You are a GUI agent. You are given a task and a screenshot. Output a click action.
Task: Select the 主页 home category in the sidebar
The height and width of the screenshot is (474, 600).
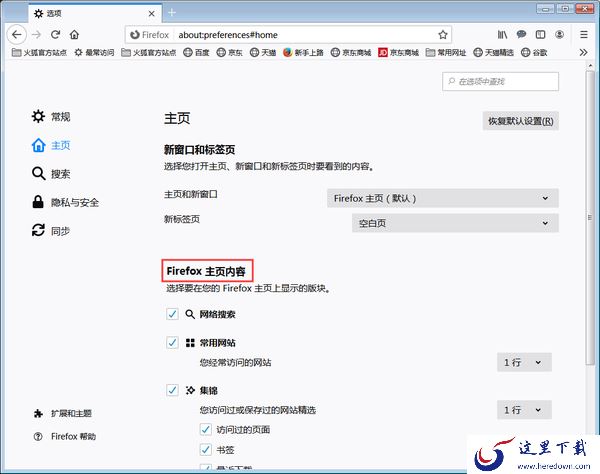(x=51, y=145)
